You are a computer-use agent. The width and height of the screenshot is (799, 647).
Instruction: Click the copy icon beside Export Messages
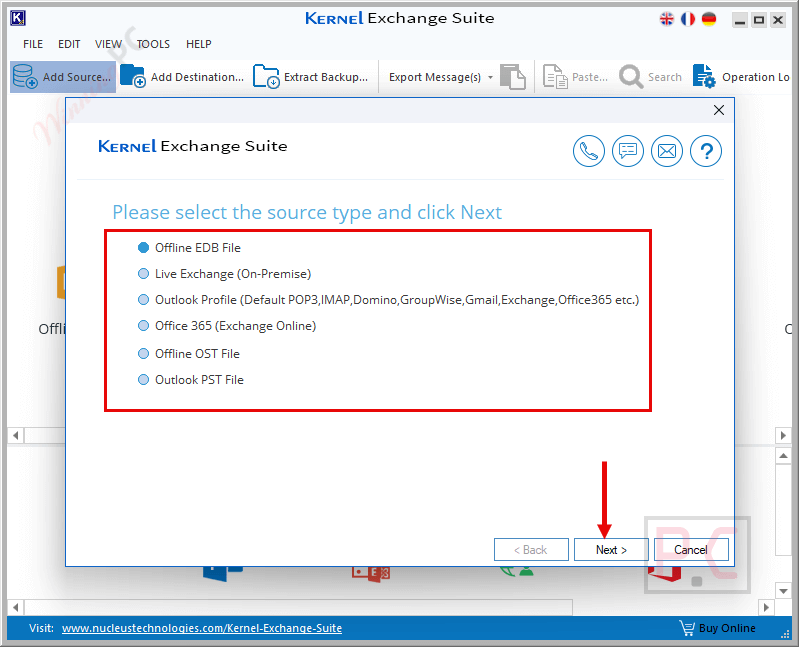(513, 77)
